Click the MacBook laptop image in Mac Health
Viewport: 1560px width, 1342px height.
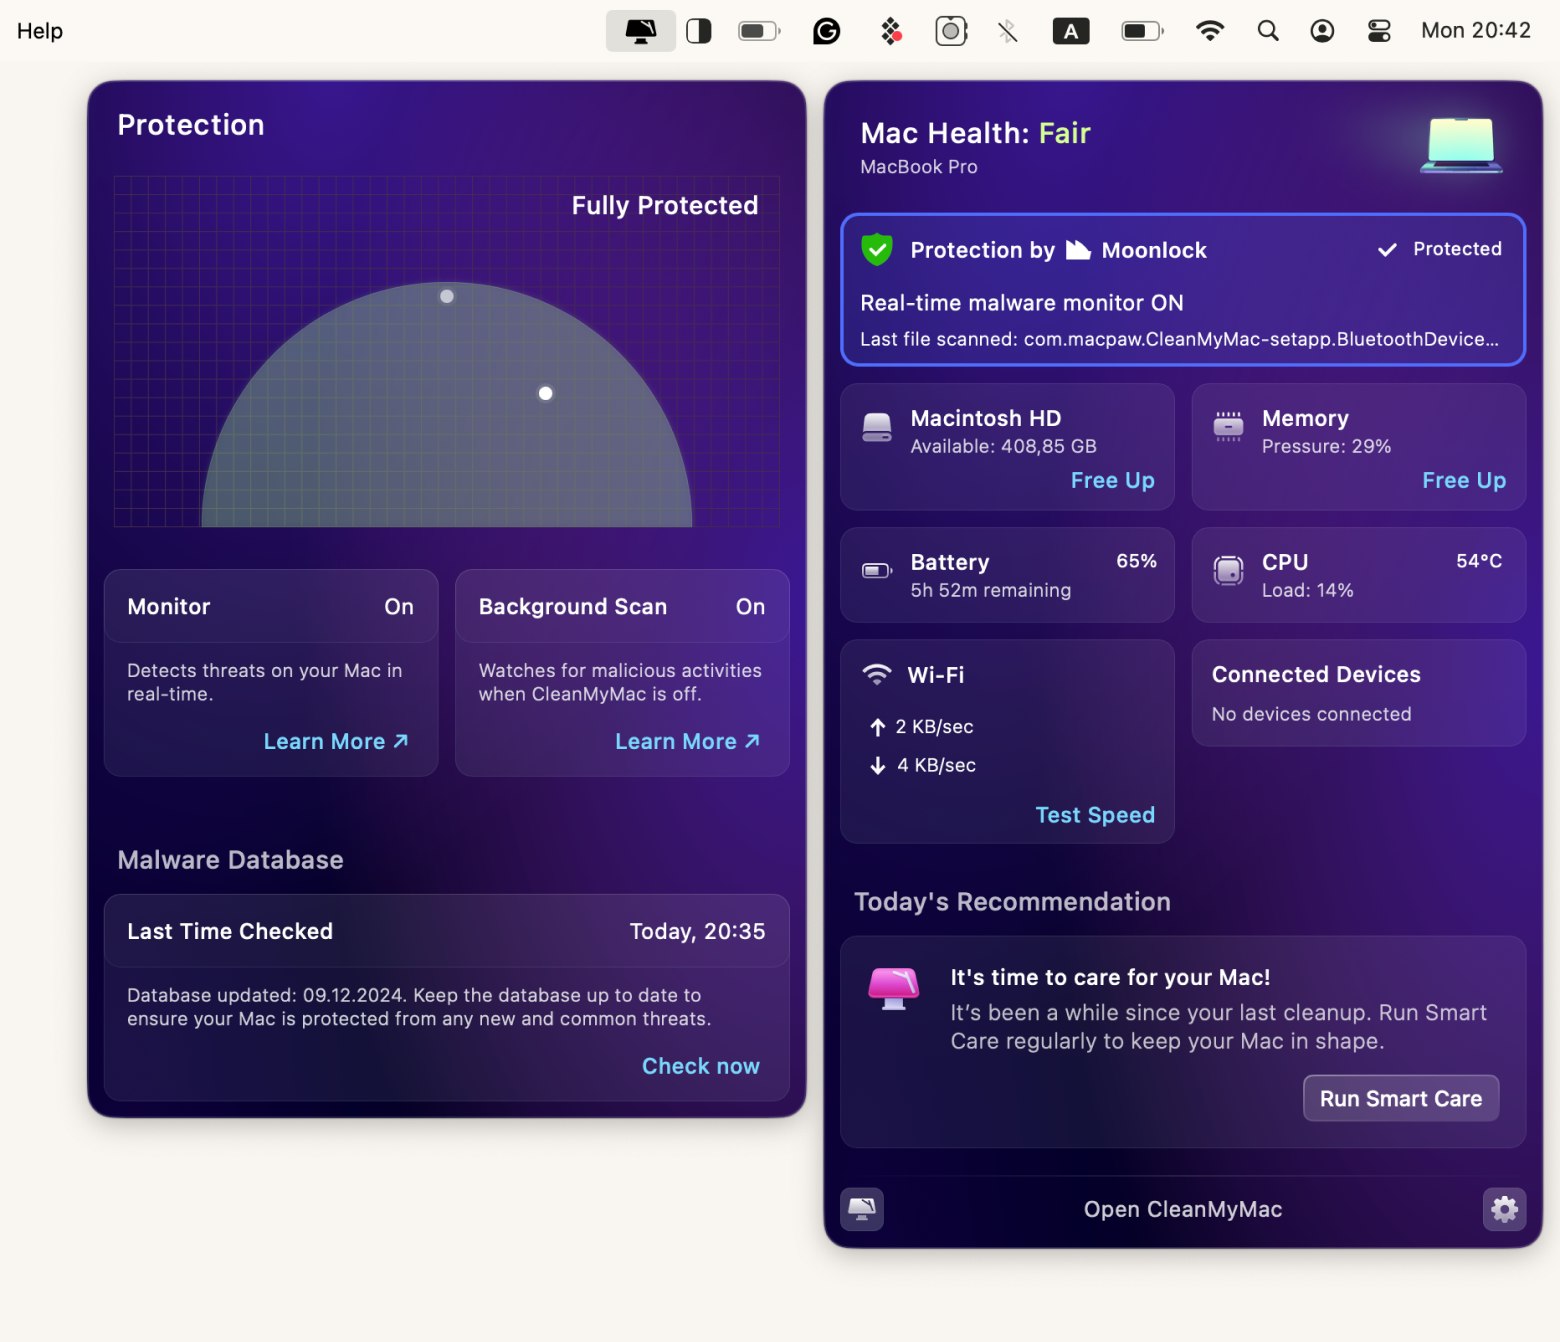1462,146
